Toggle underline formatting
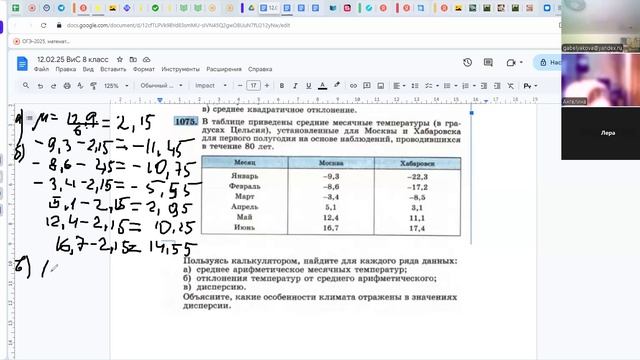The image size is (640, 360). (x=309, y=86)
